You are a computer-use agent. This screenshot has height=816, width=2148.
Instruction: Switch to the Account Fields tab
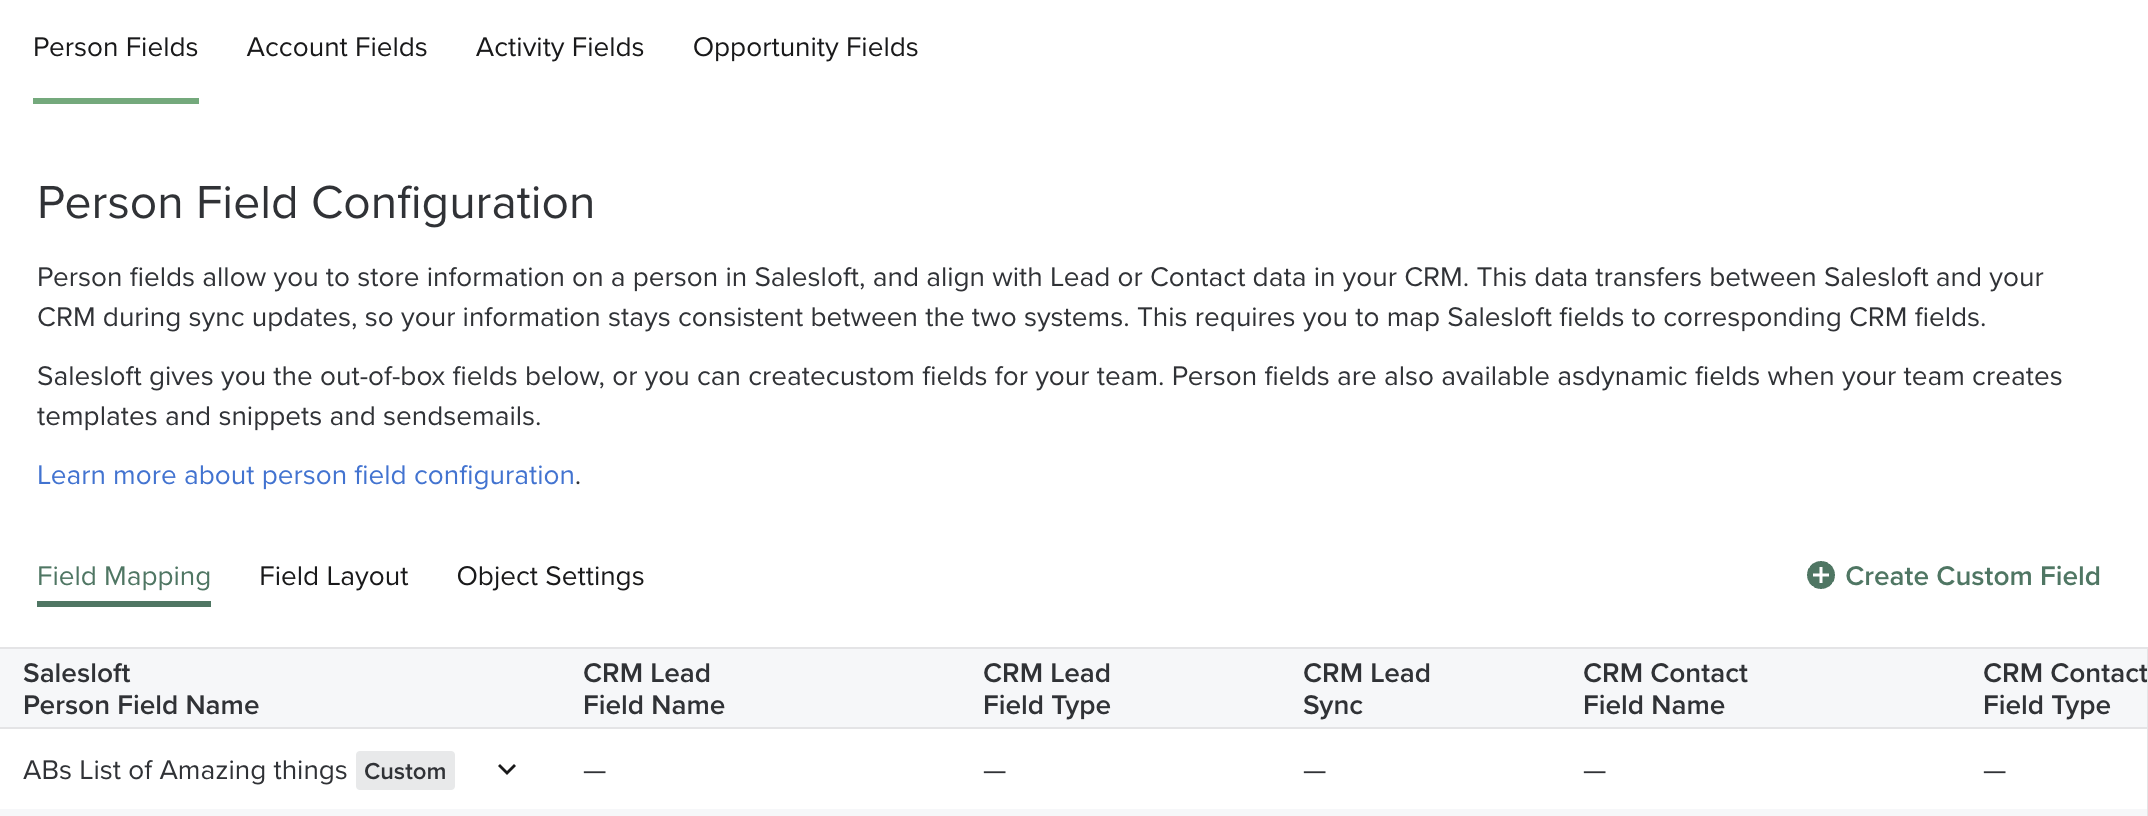tap(337, 47)
